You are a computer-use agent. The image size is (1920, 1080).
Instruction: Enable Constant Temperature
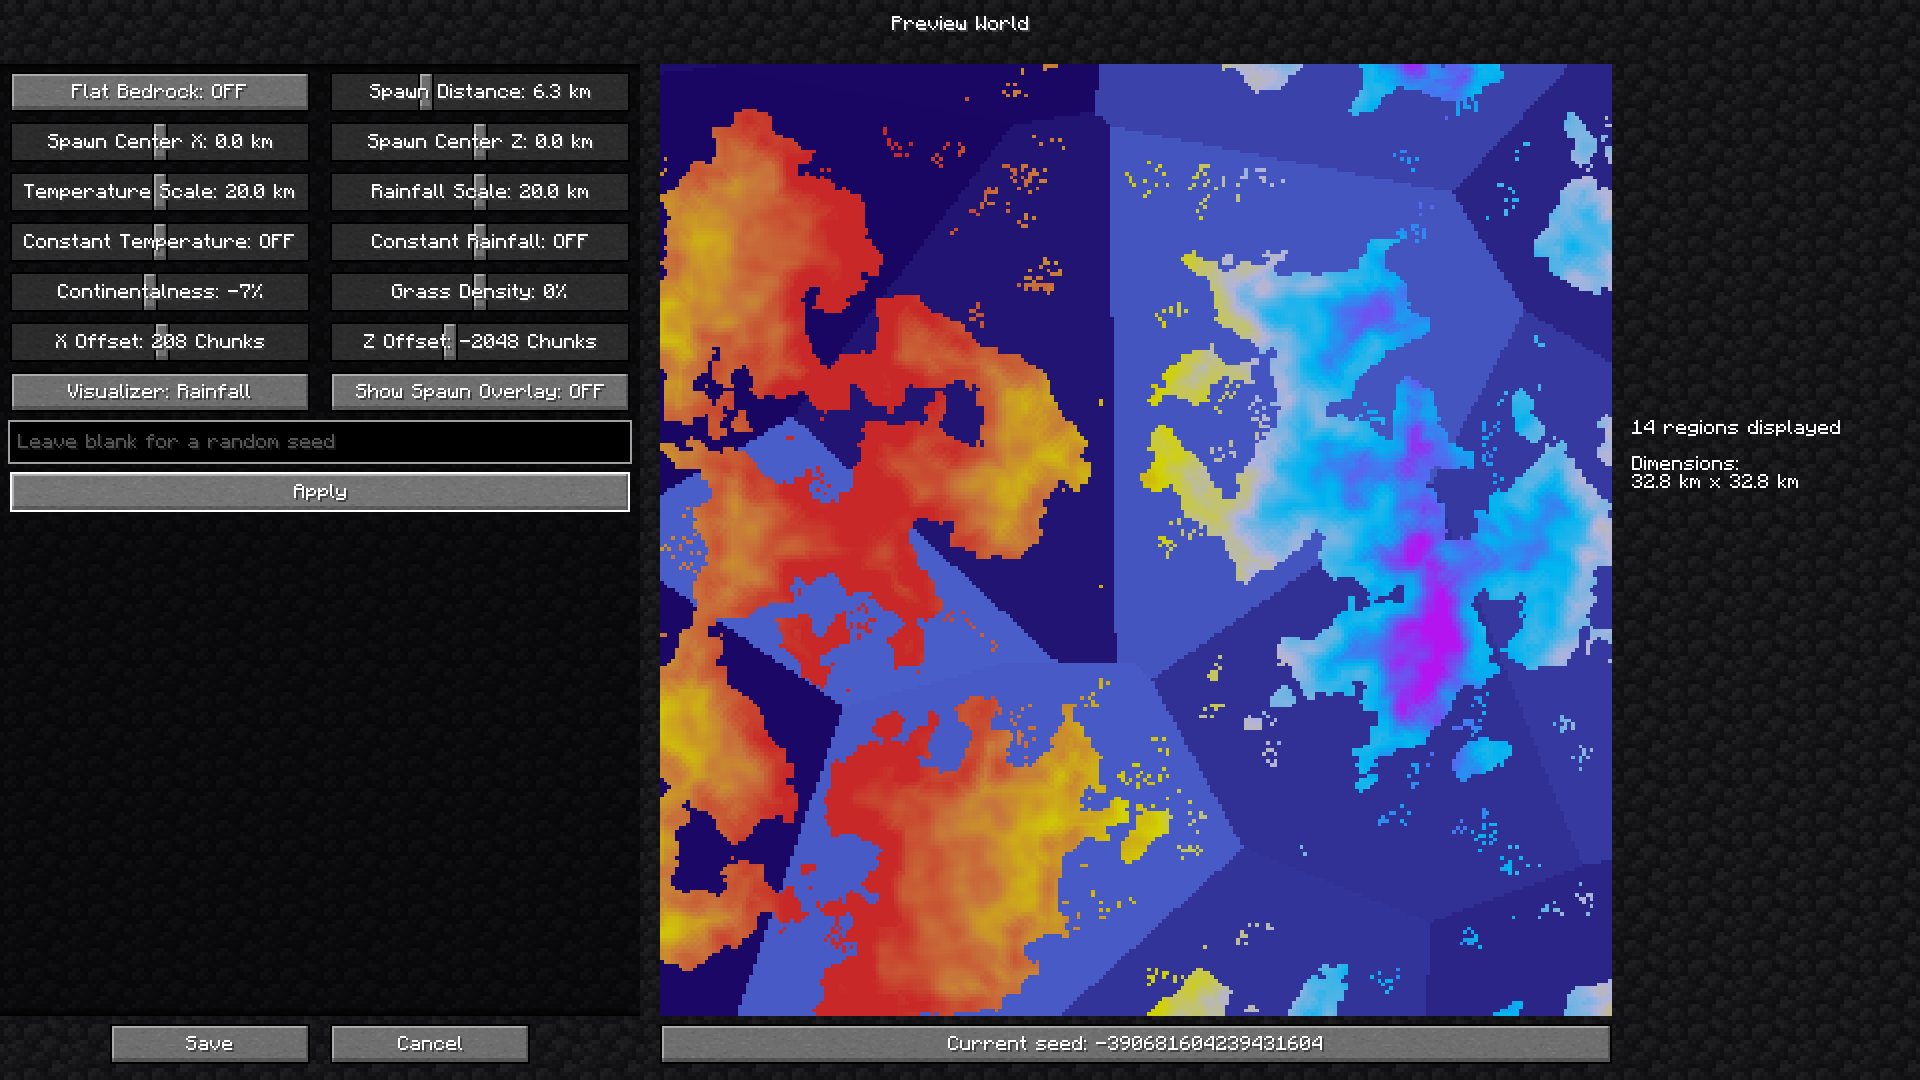(x=159, y=241)
